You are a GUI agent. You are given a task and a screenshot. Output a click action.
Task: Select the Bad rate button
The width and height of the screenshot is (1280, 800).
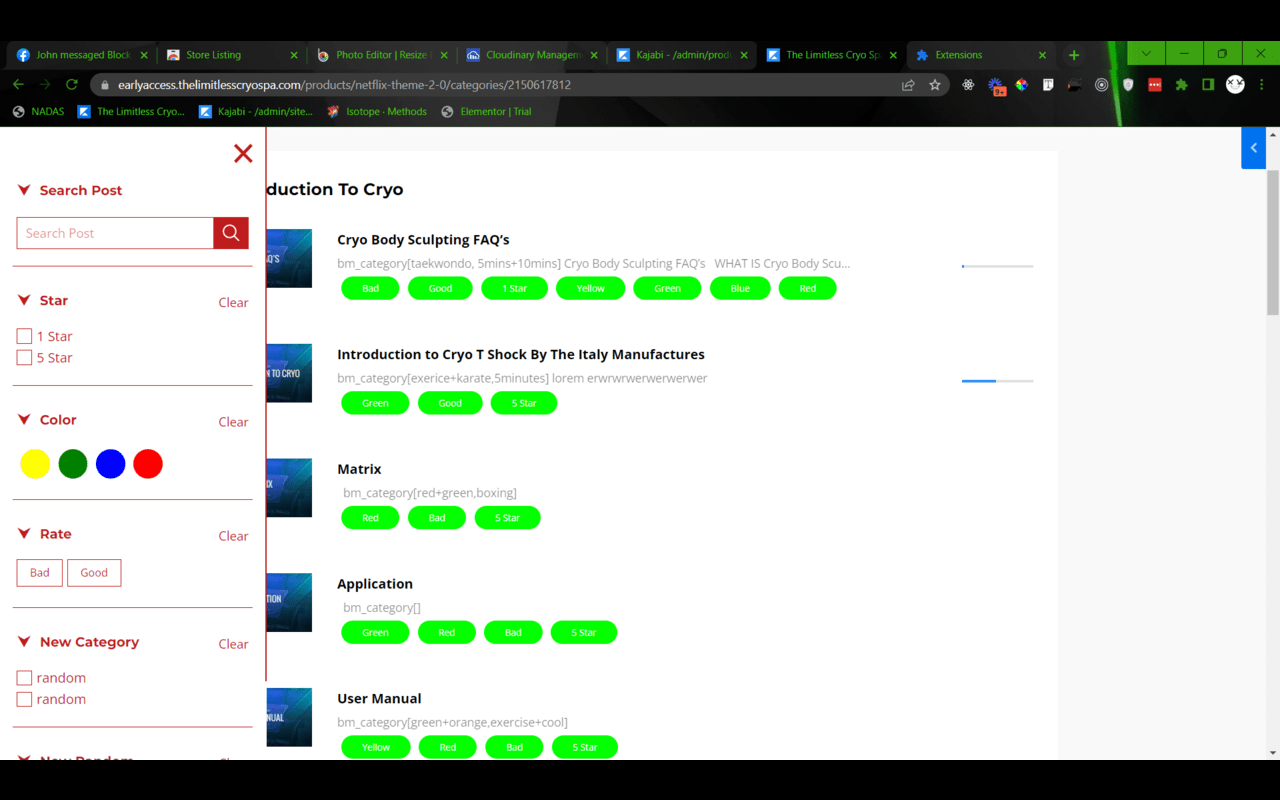40,573
